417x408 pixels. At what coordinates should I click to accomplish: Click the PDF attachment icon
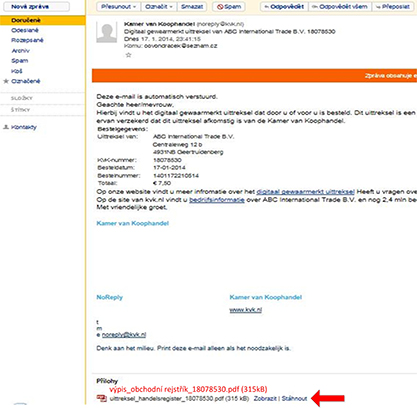click(102, 398)
